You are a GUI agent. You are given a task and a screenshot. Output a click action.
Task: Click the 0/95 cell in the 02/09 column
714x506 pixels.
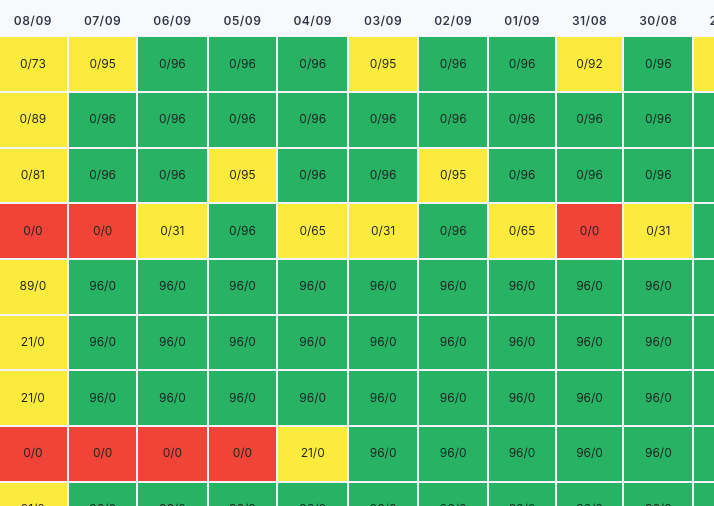453,175
